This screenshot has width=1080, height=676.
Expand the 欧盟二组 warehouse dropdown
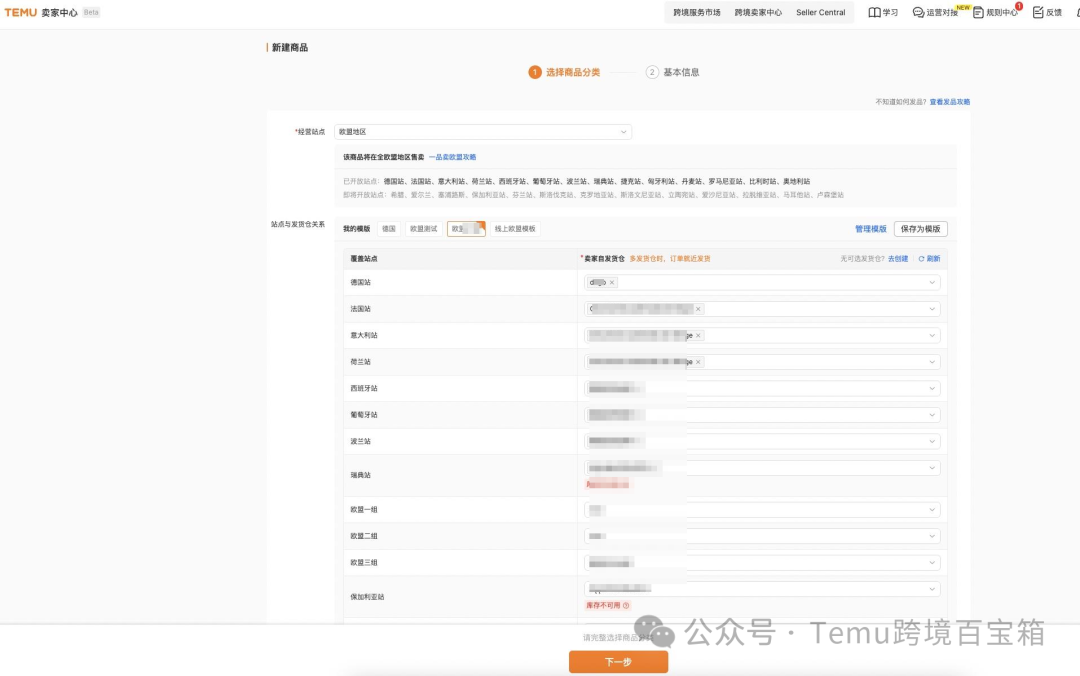[932, 536]
